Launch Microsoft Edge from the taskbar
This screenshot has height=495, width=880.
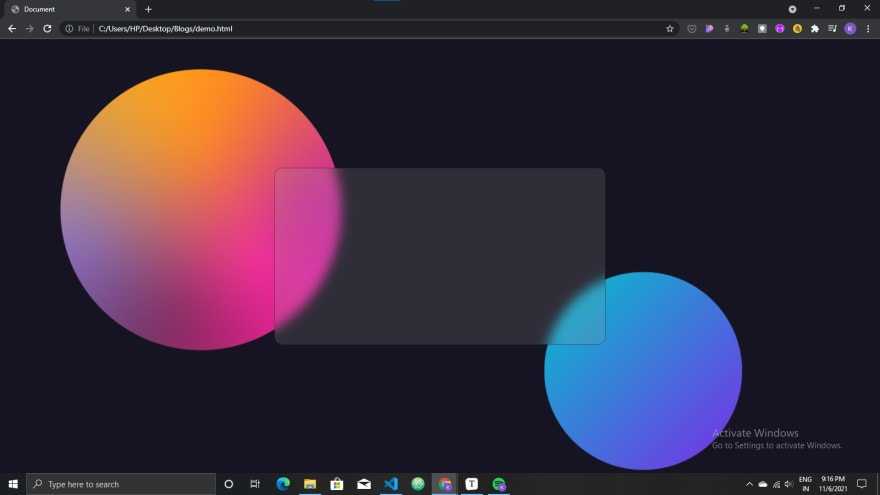(283, 484)
